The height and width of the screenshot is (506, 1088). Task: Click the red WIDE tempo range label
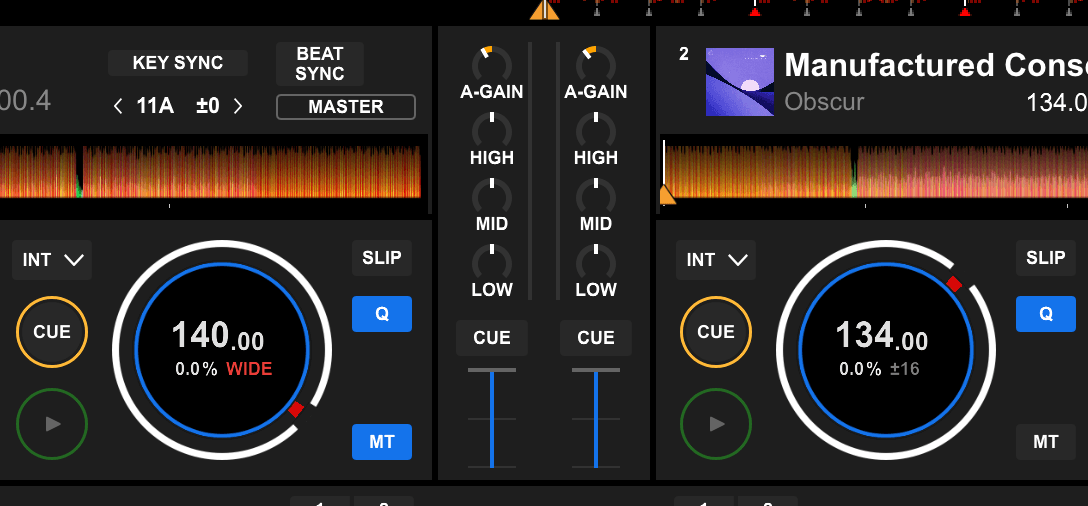(x=249, y=369)
